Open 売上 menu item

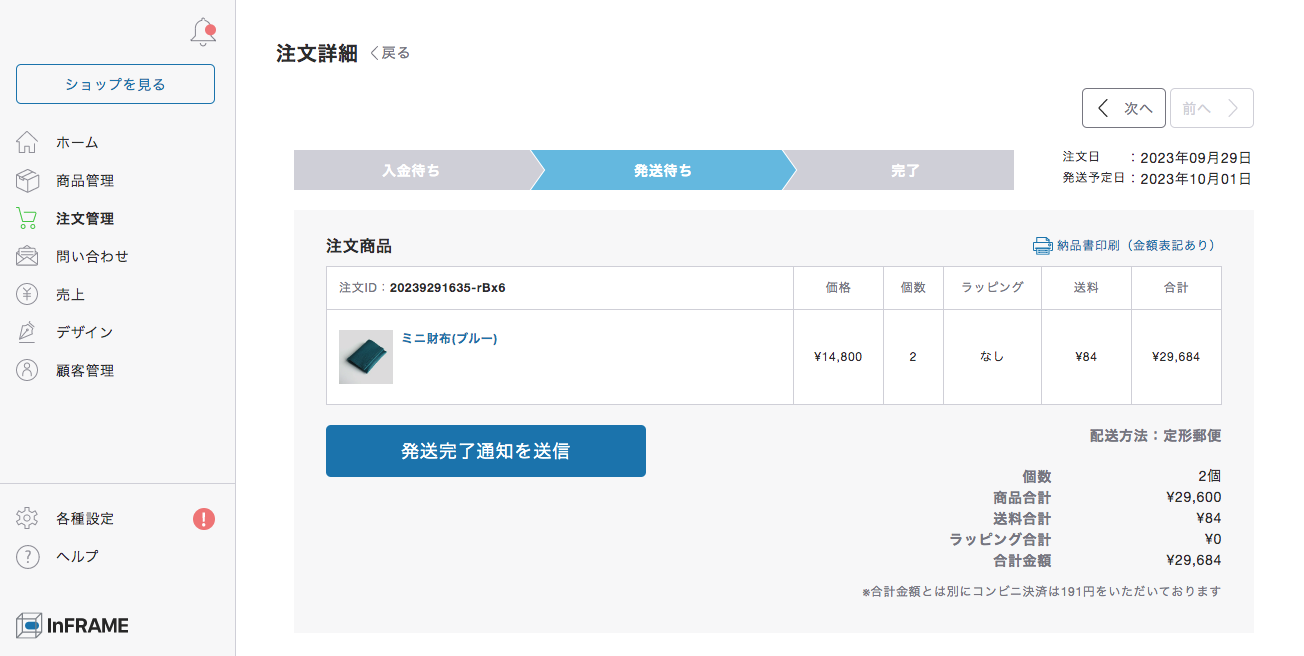pyautogui.click(x=70, y=294)
